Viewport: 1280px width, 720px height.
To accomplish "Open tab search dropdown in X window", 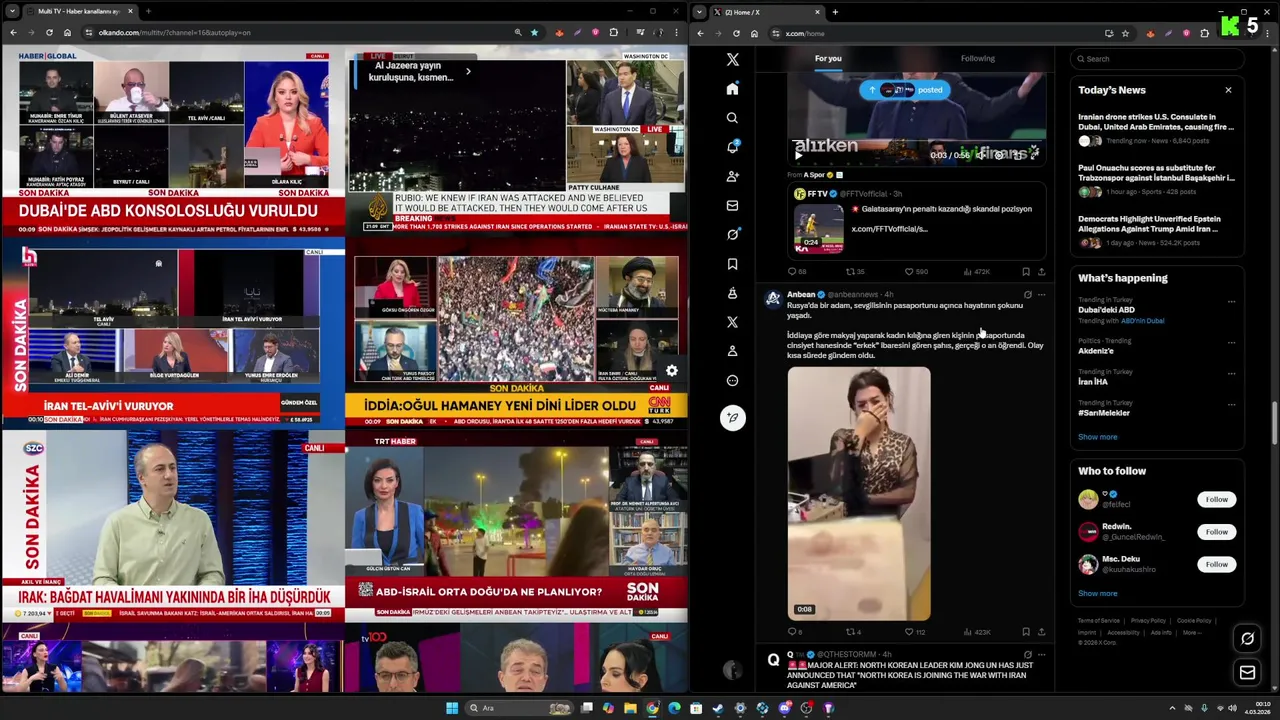I will click(700, 12).
